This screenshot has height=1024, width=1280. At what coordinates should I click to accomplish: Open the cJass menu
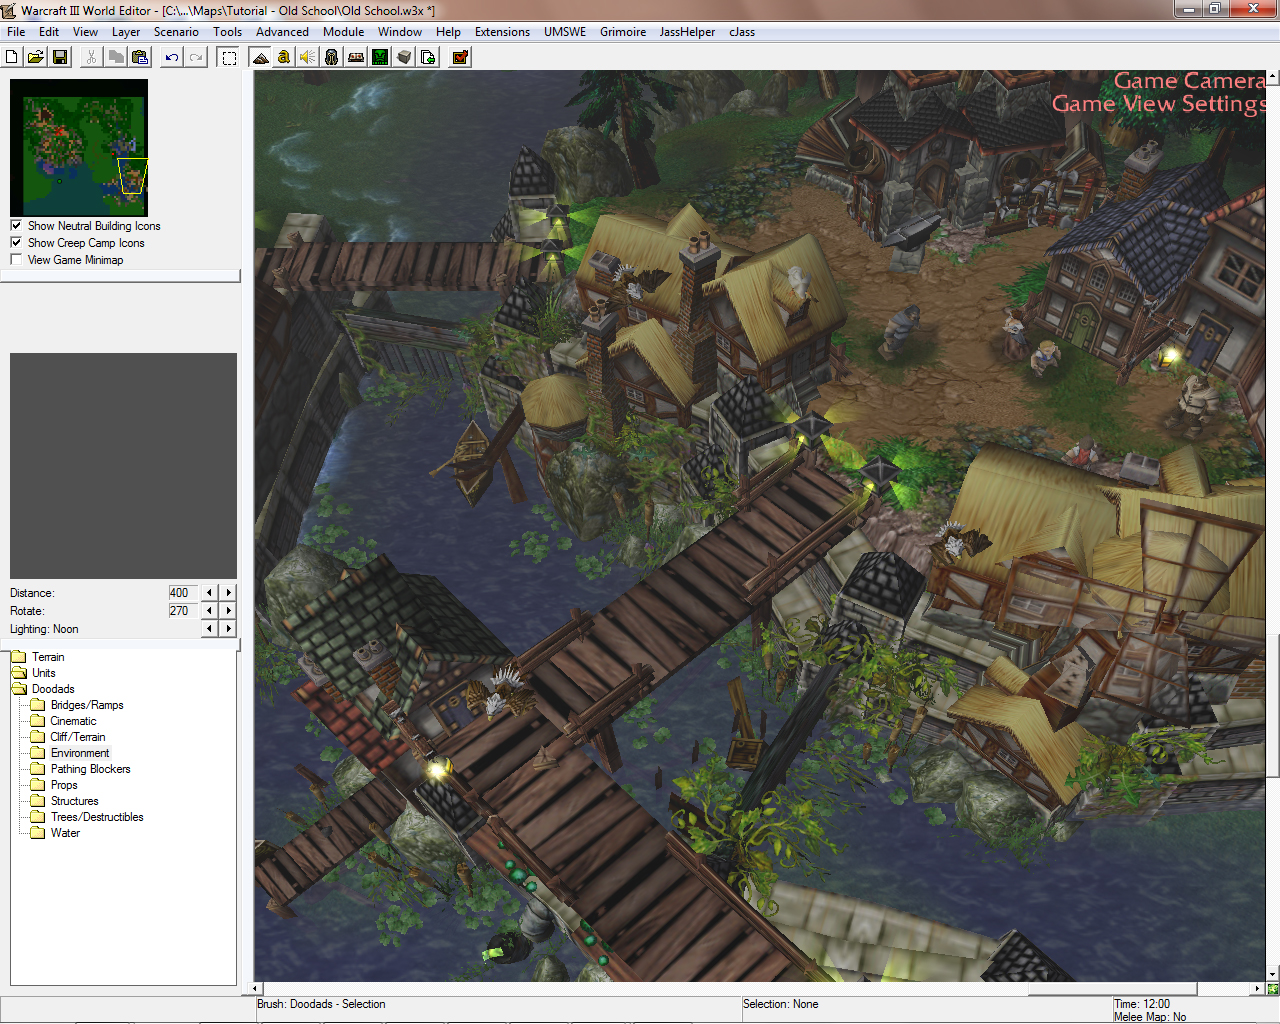point(742,32)
